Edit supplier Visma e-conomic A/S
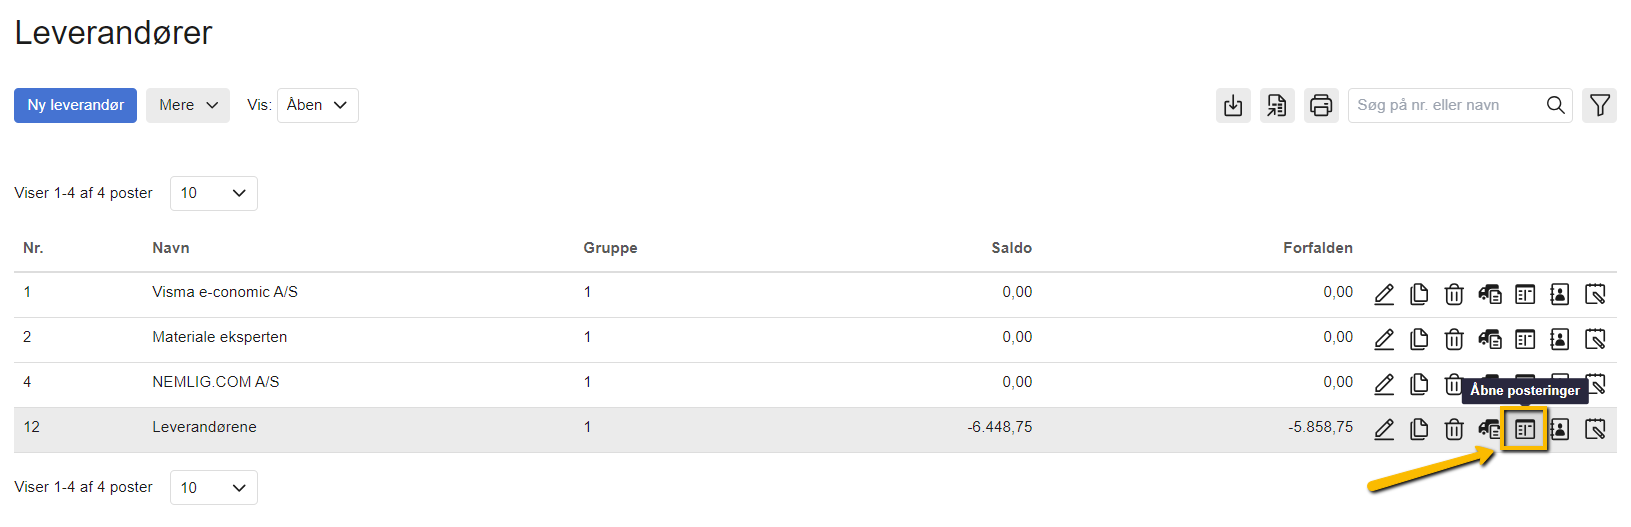The width and height of the screenshot is (1631, 527). [x=1384, y=294]
